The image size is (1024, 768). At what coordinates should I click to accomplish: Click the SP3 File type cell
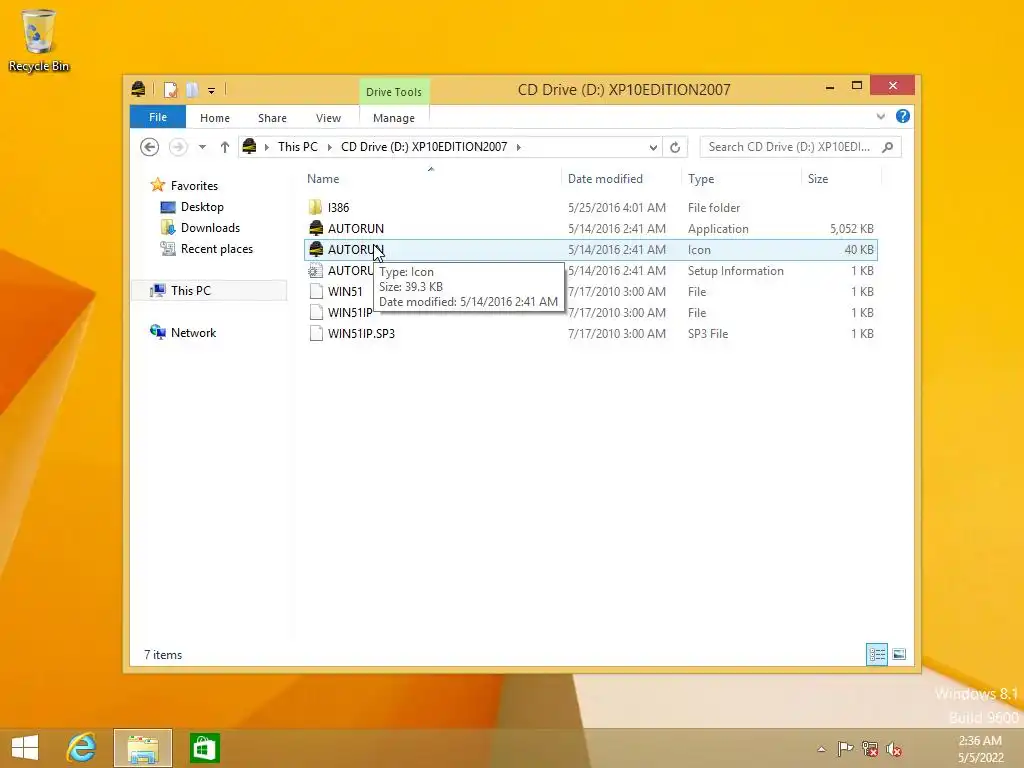[708, 333]
